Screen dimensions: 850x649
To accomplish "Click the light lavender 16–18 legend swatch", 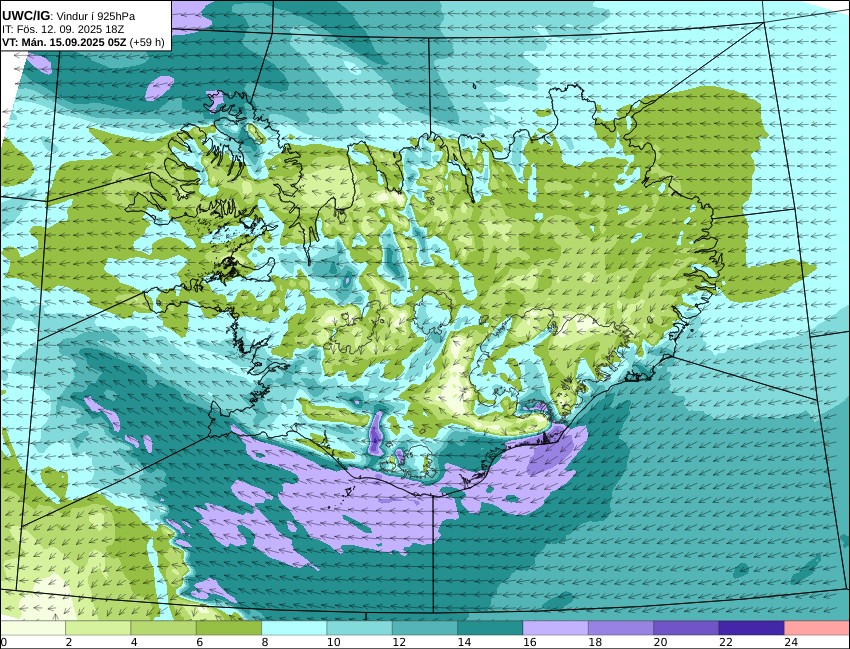I will [x=556, y=628].
